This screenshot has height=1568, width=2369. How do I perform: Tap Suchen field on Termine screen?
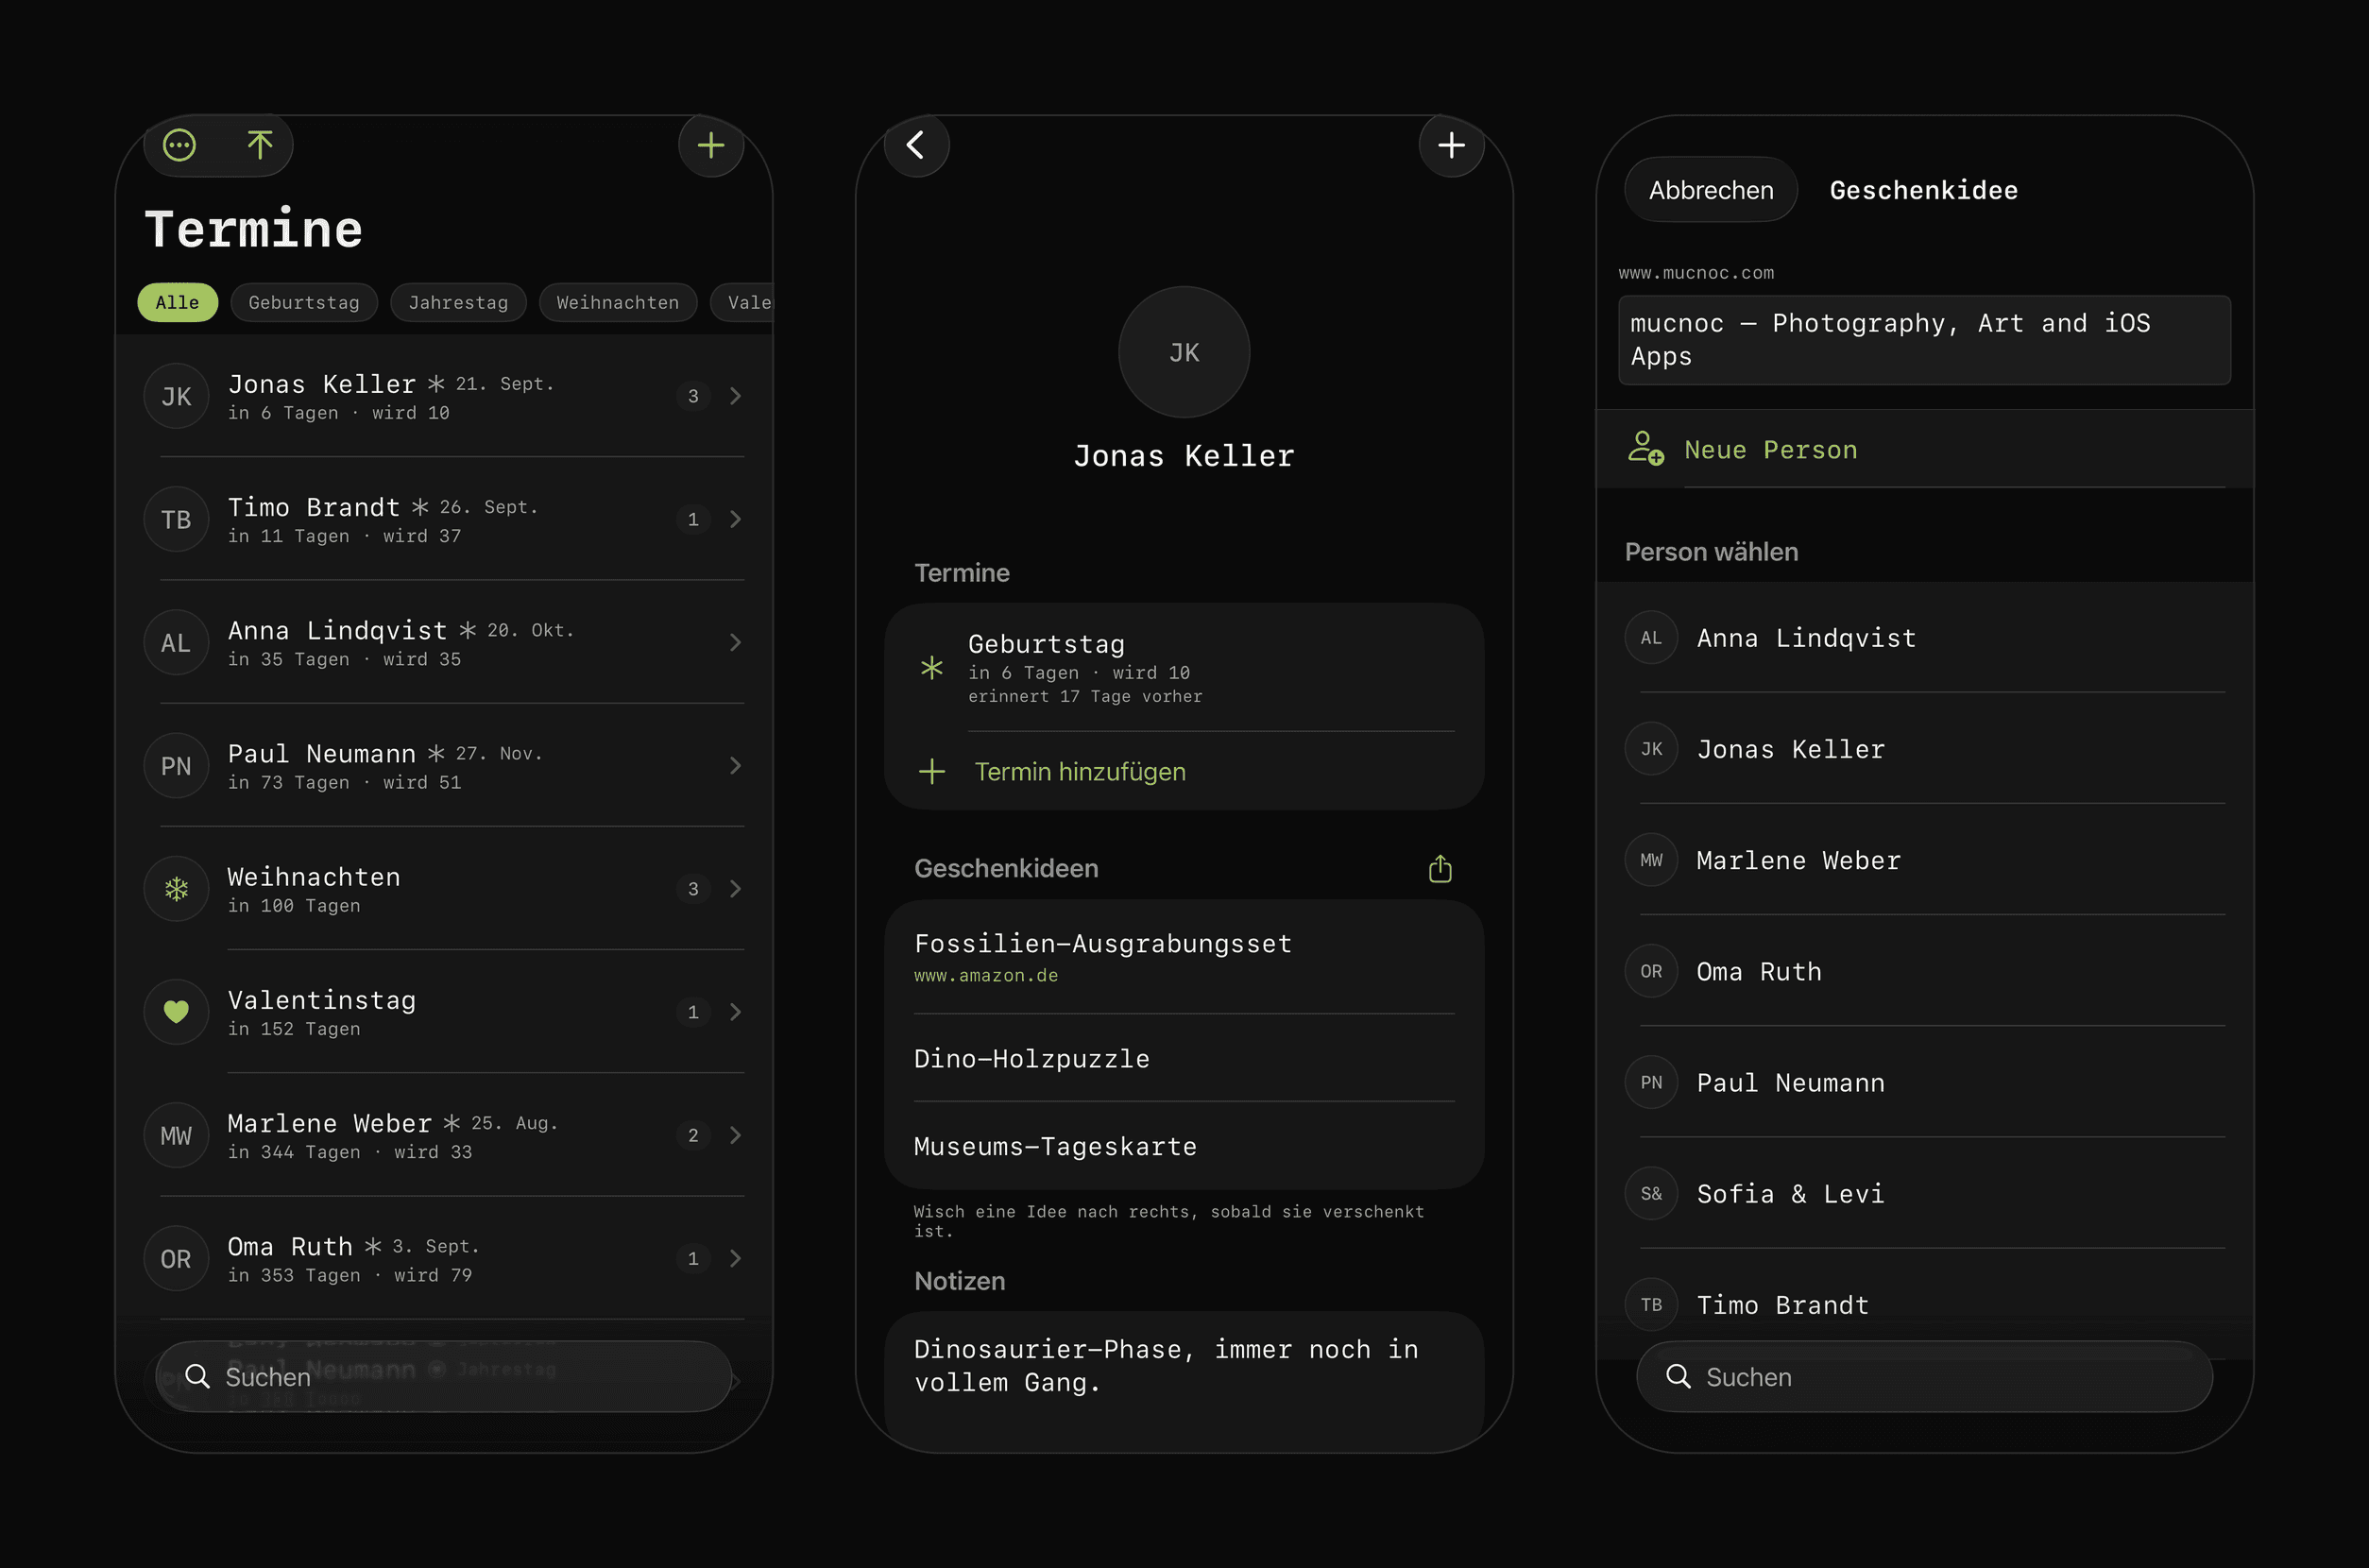444,1376
